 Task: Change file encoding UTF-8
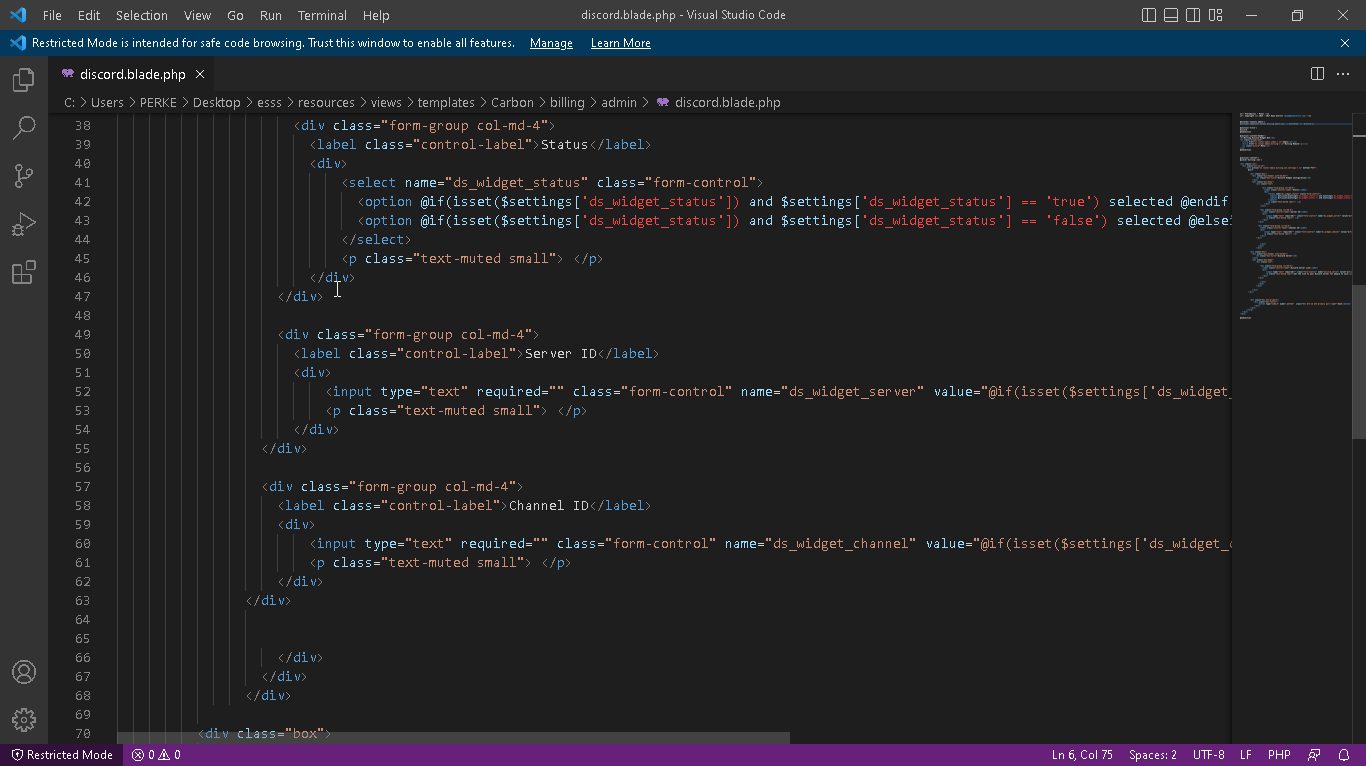pyautogui.click(x=1208, y=755)
